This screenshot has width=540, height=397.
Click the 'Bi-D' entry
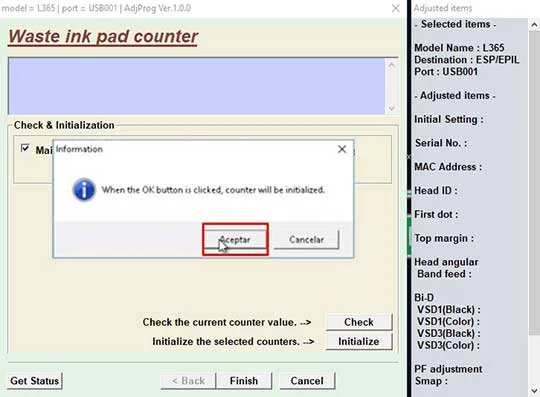424,298
